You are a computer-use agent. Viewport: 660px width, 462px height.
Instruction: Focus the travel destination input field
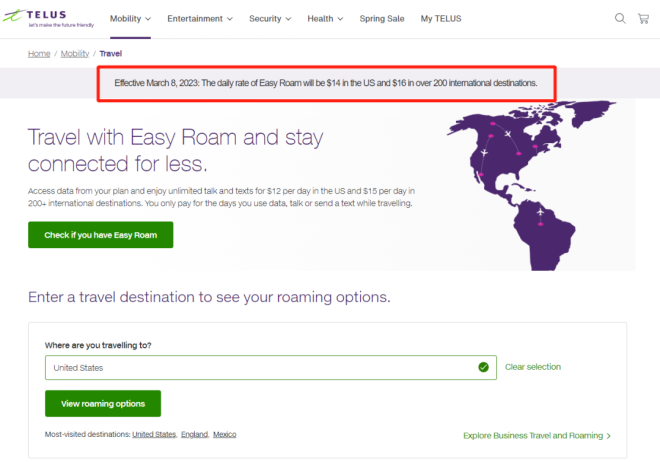[260, 367]
